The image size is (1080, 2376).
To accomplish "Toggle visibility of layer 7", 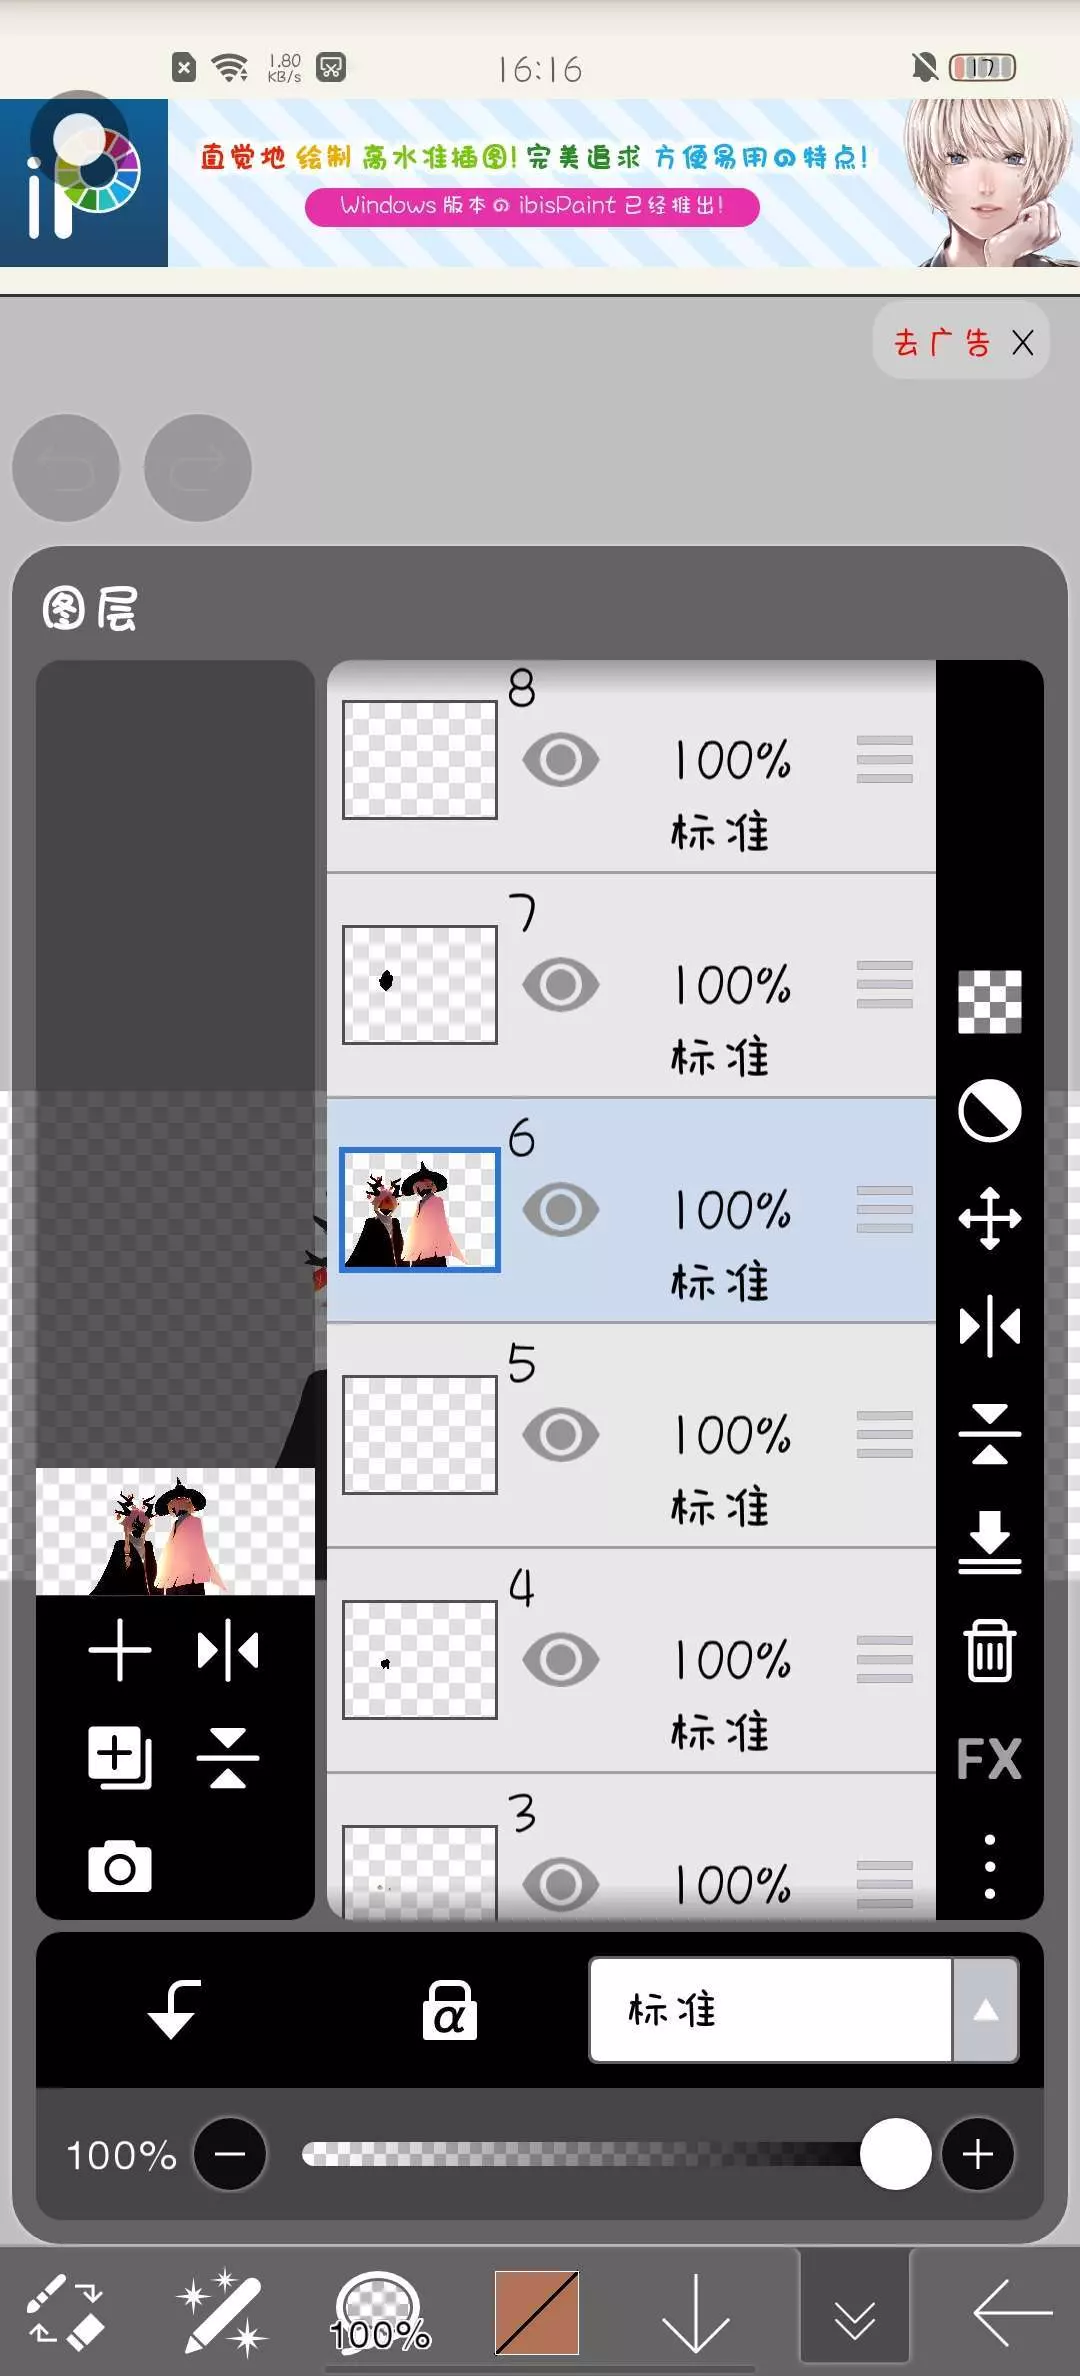I will [560, 985].
